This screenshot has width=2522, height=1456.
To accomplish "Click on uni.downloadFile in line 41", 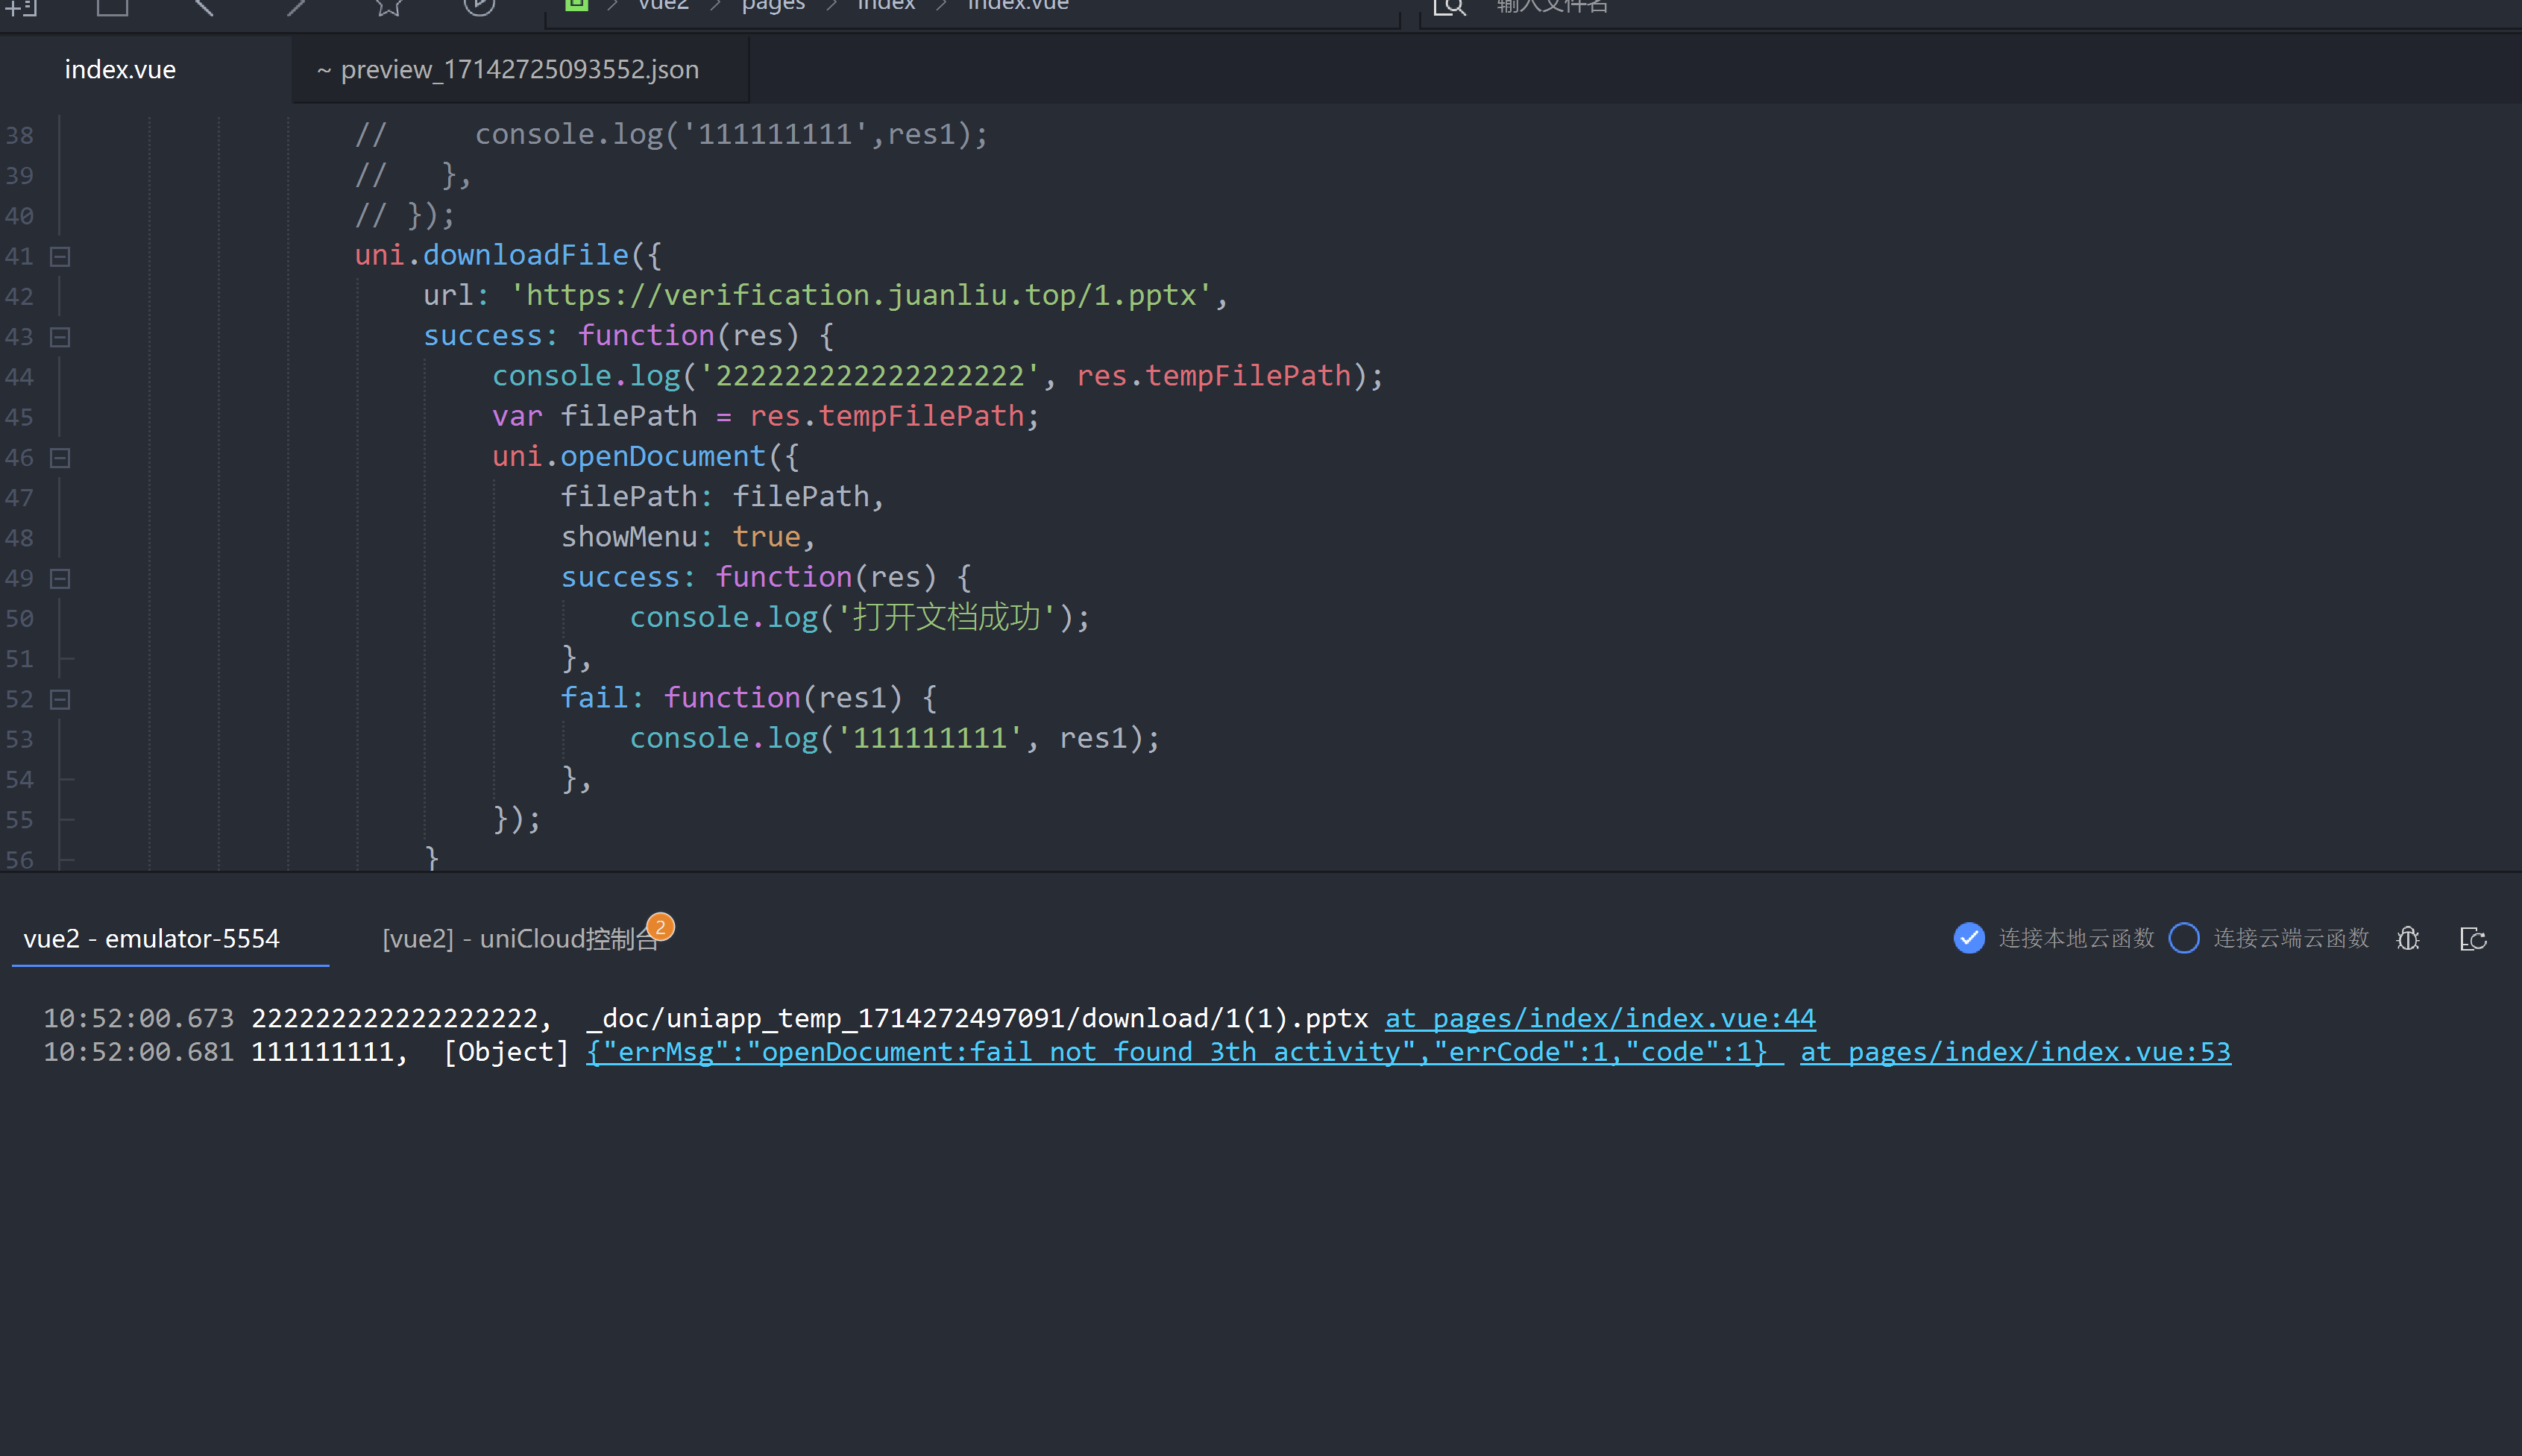I will click(x=492, y=255).
